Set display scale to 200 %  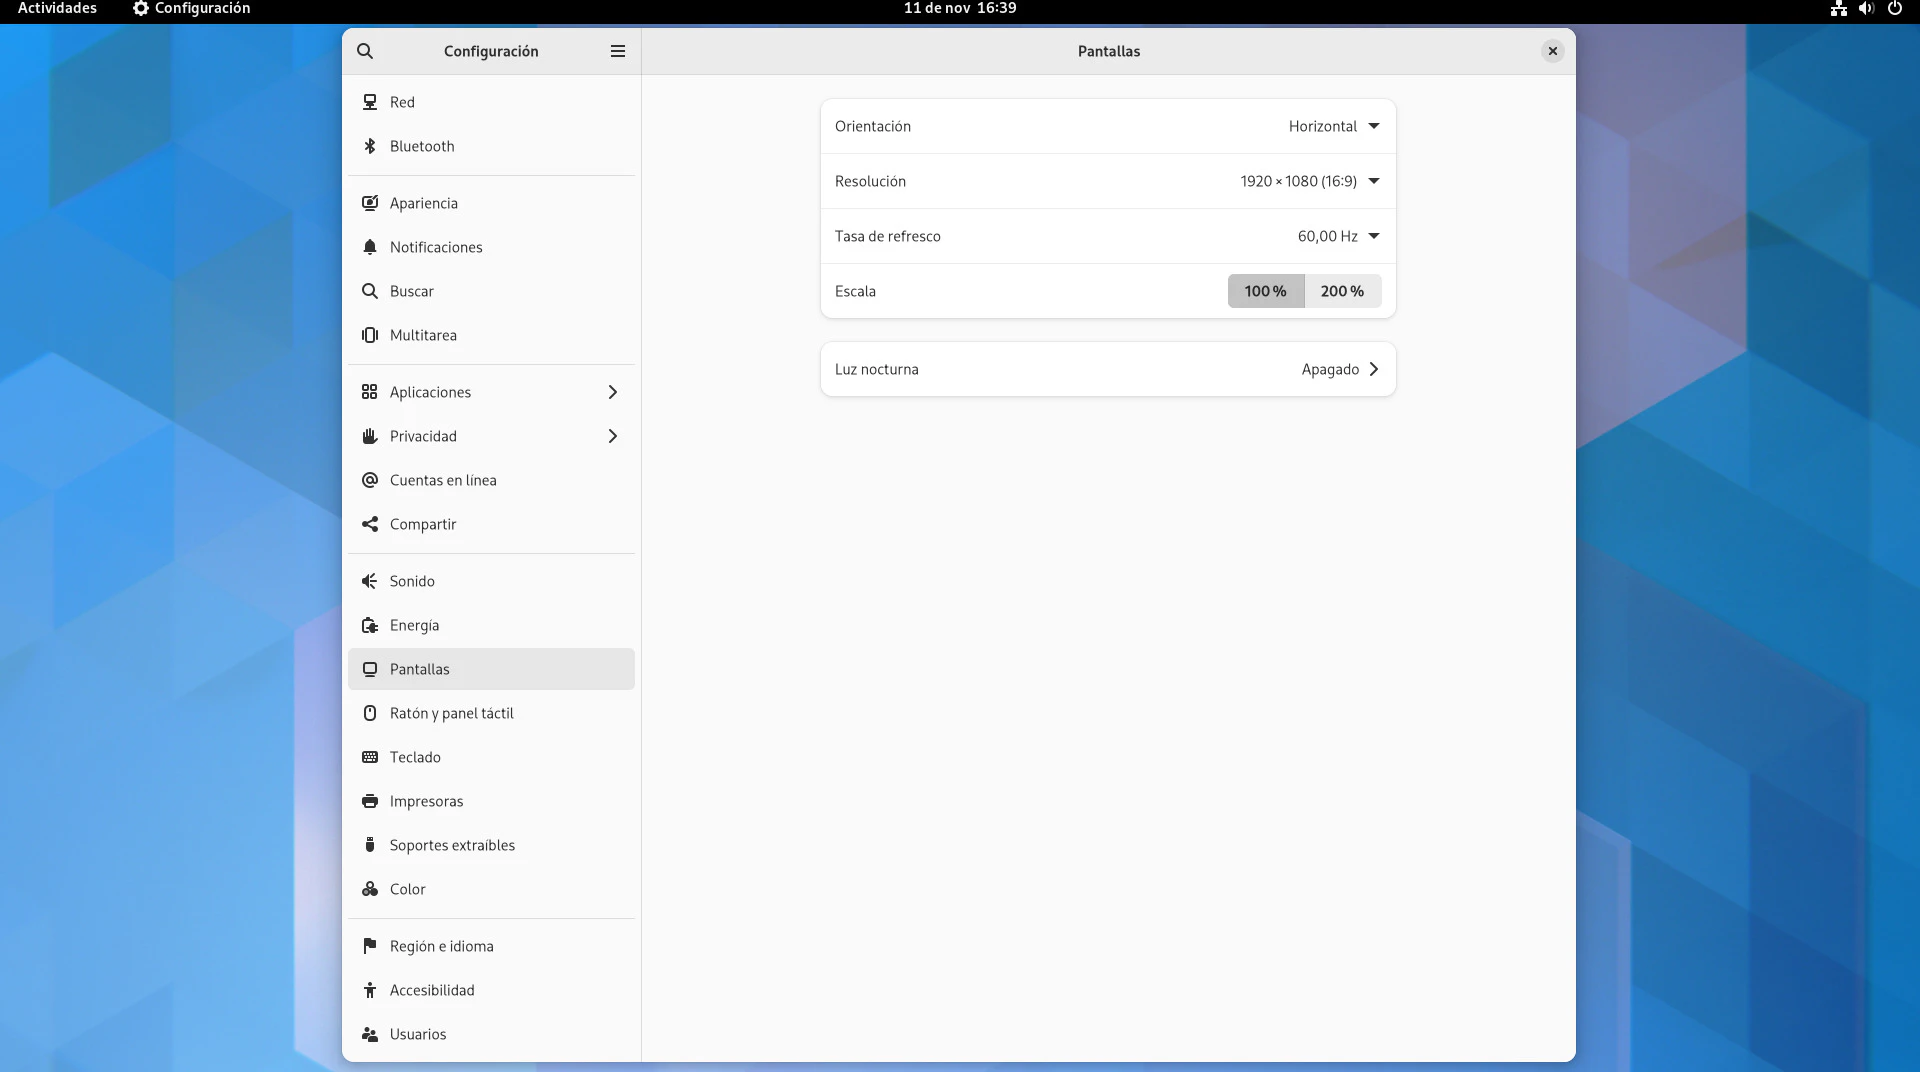coord(1342,291)
